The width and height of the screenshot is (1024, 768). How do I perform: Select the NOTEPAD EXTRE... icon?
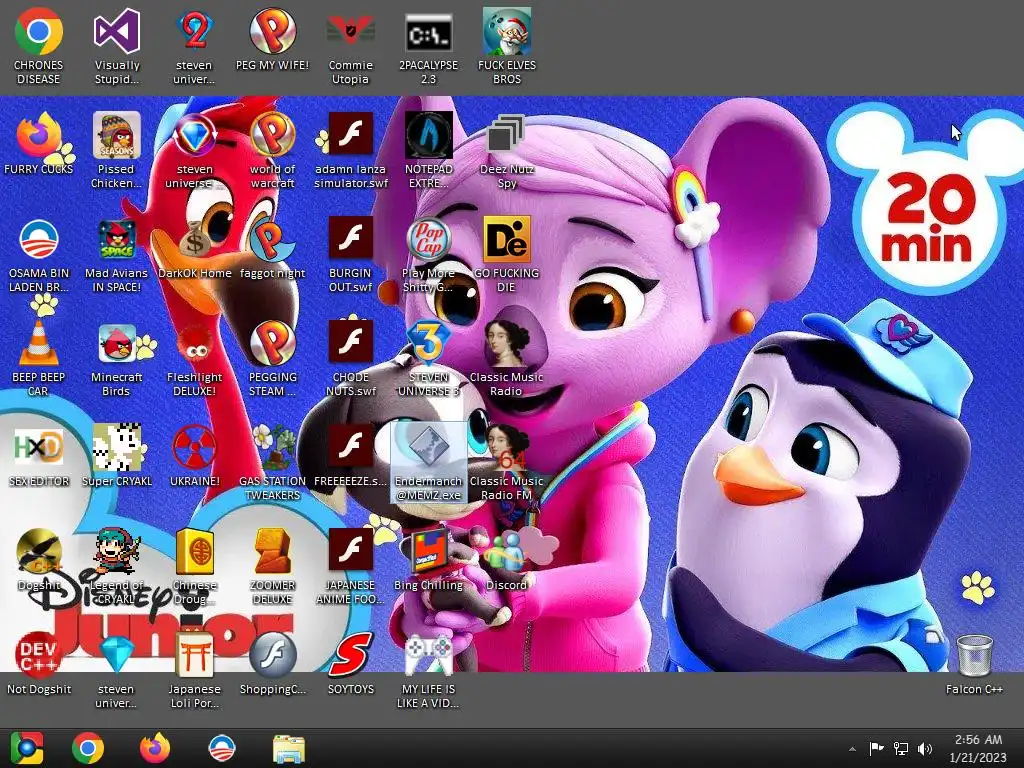pyautogui.click(x=428, y=150)
